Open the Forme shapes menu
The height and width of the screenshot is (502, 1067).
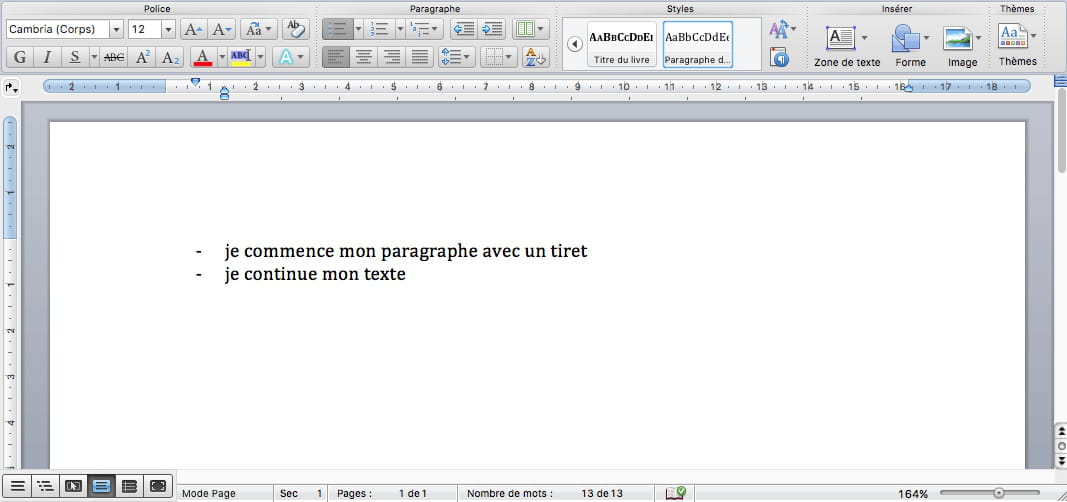pos(910,45)
